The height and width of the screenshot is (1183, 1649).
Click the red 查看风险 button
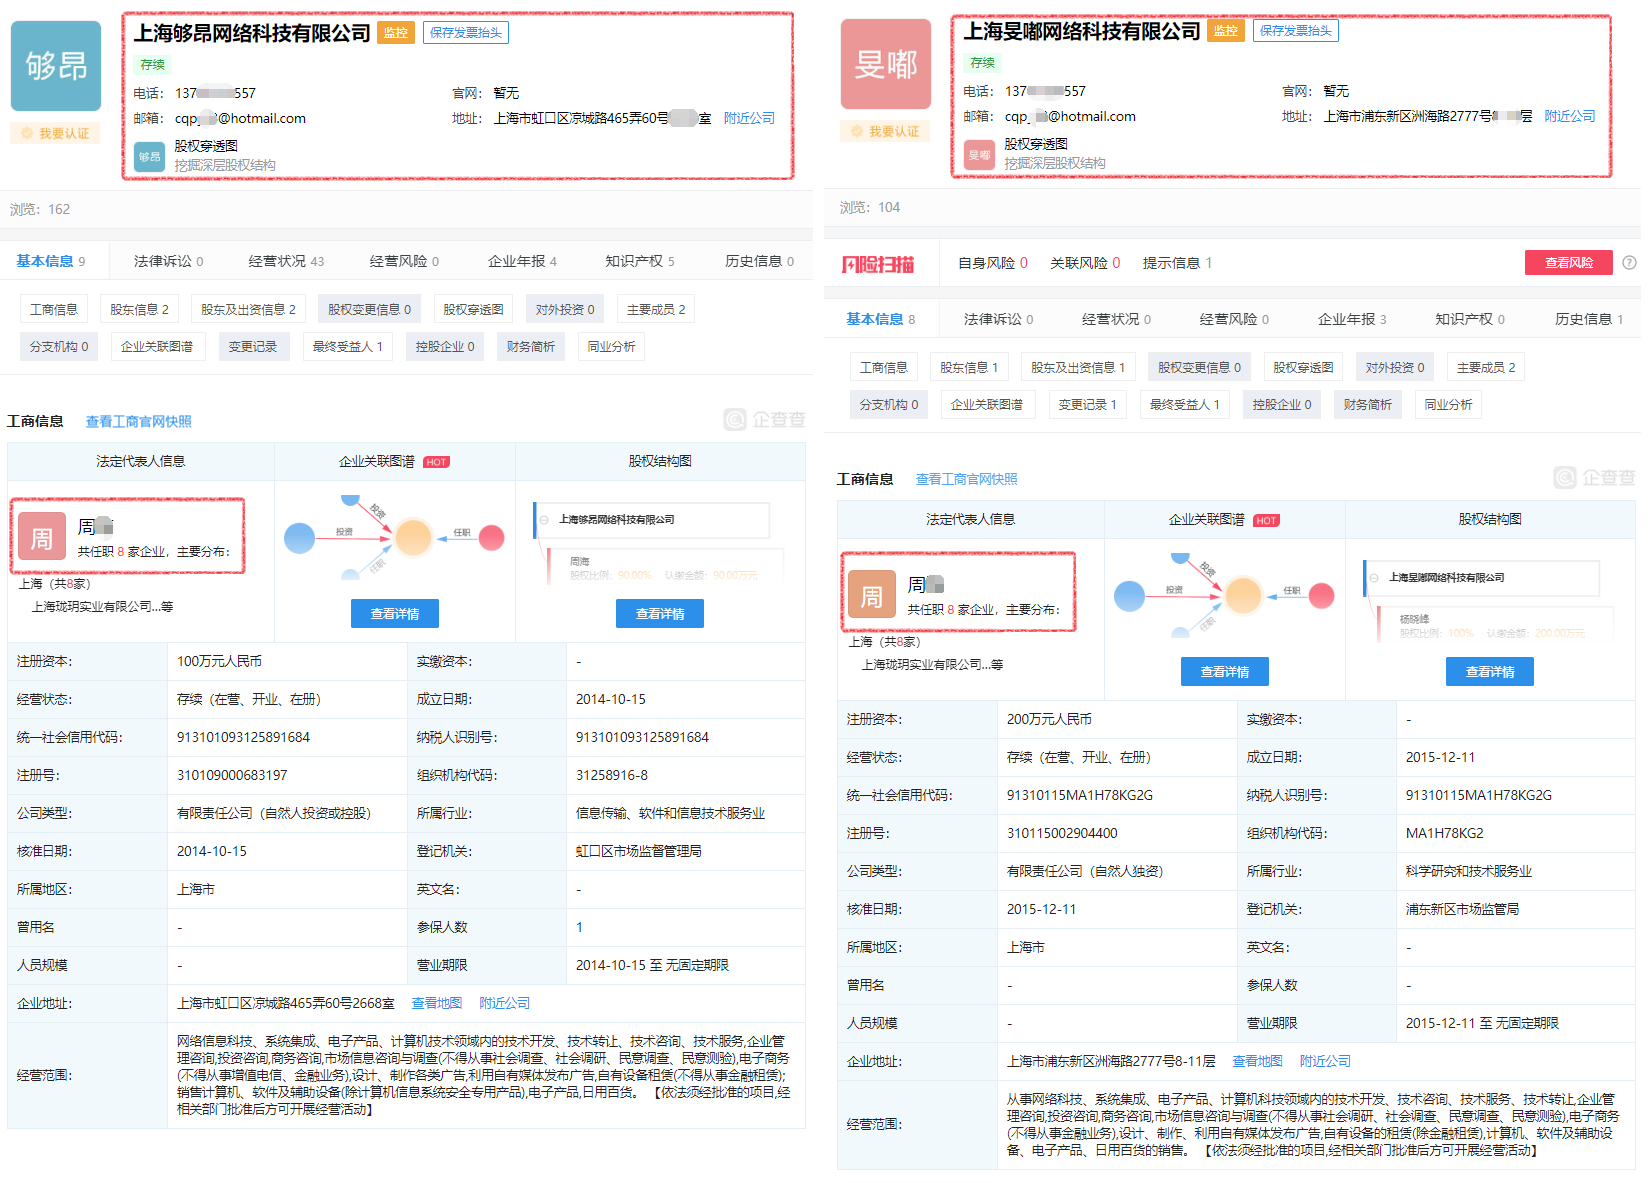pos(1569,263)
